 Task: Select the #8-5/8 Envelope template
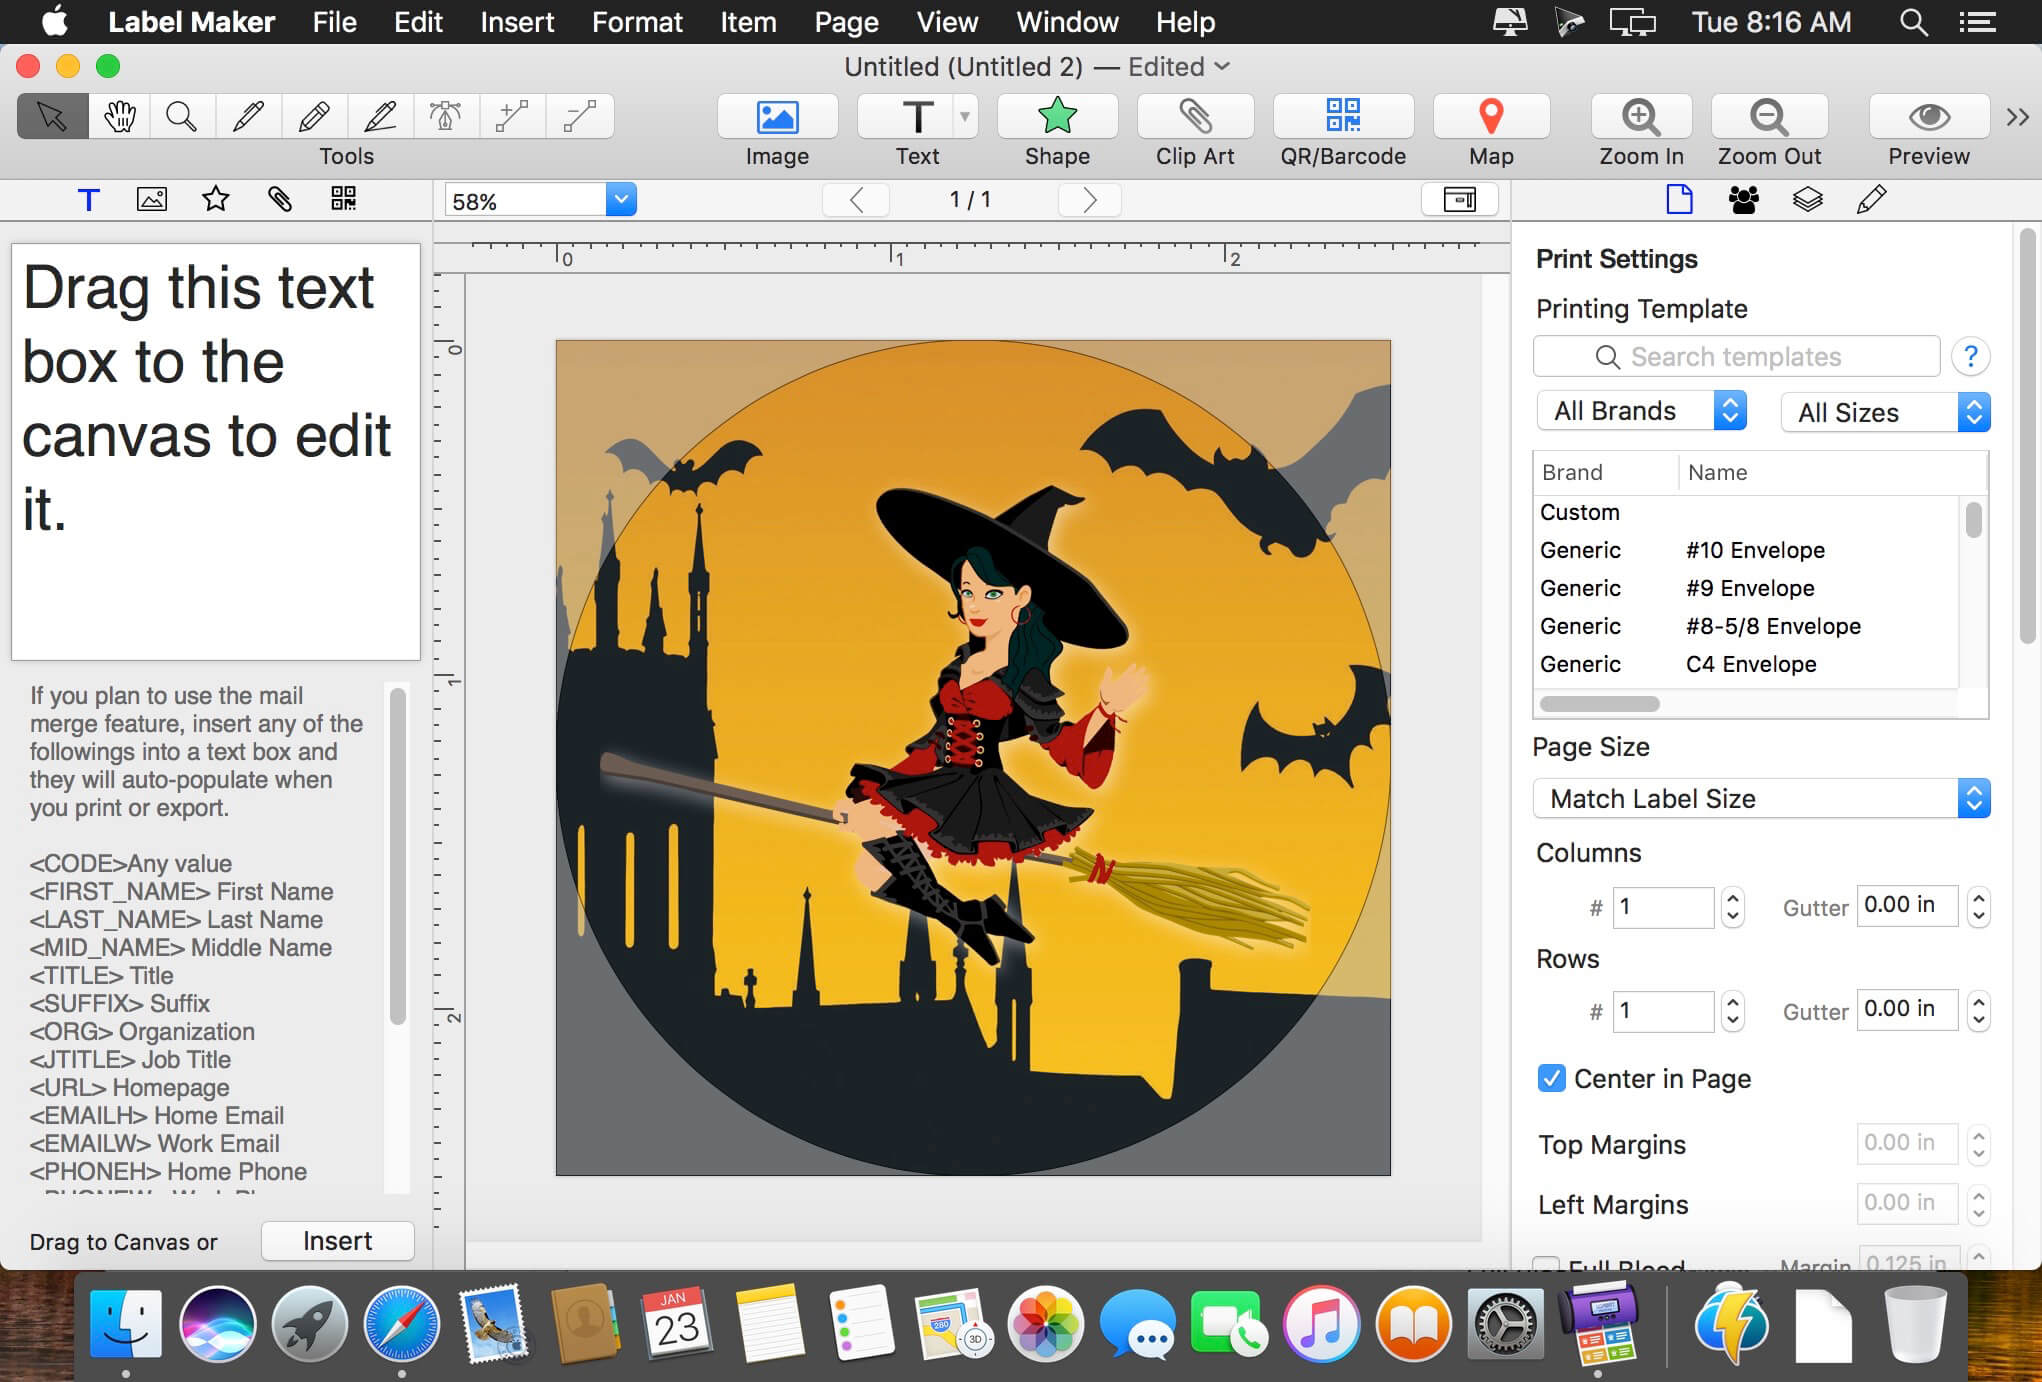click(x=1745, y=626)
